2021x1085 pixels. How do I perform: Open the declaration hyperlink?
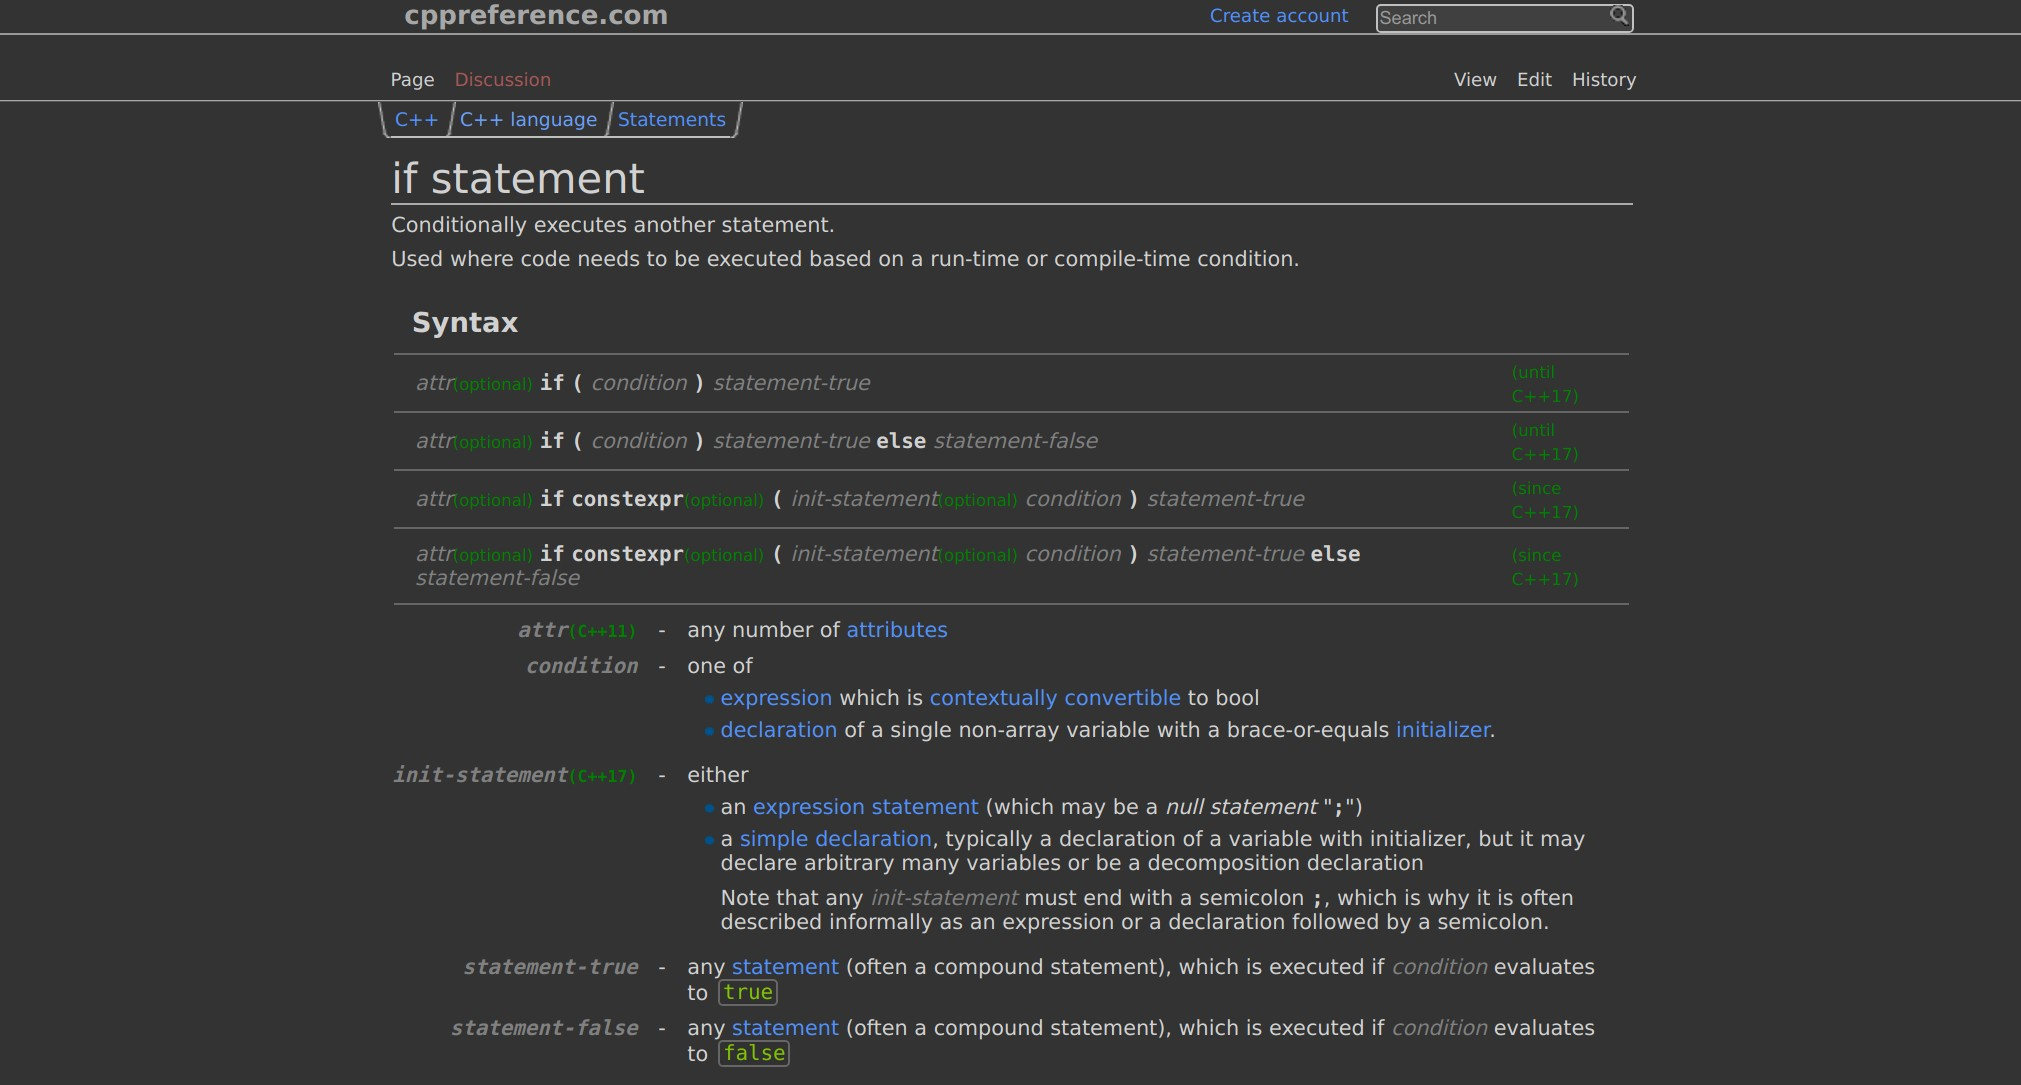(x=779, y=729)
